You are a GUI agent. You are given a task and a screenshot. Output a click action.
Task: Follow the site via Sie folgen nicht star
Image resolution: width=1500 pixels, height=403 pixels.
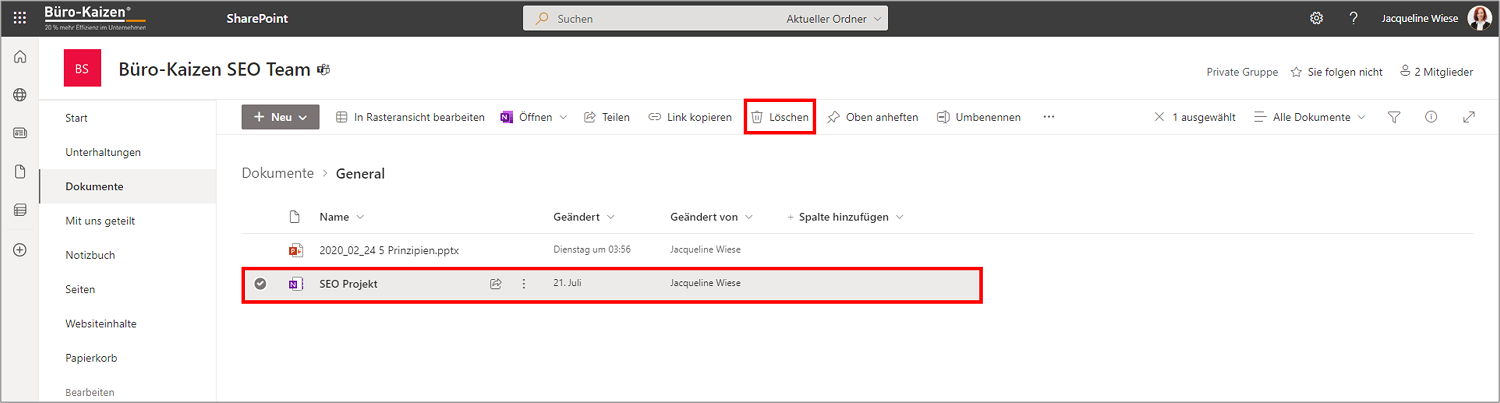[x=1337, y=72]
